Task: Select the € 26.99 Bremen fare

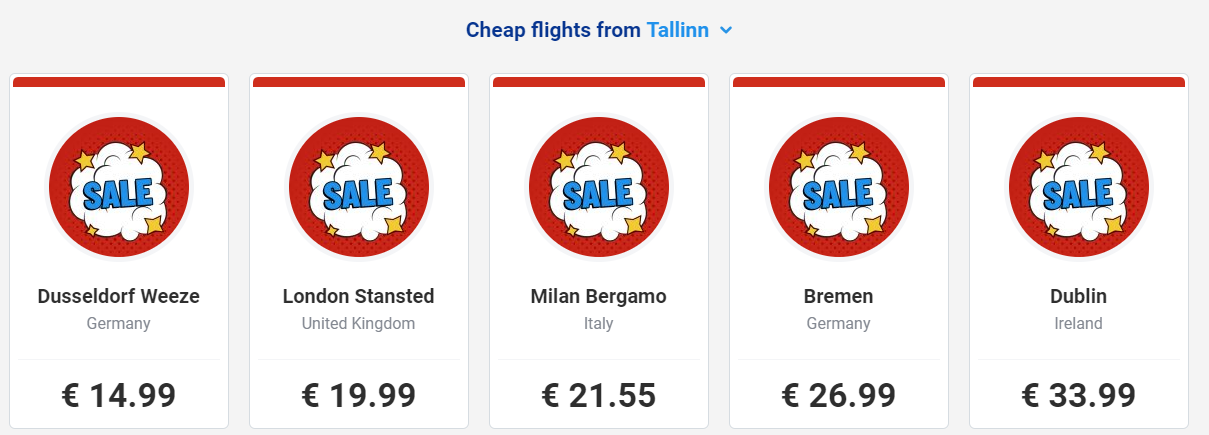Action: [839, 395]
